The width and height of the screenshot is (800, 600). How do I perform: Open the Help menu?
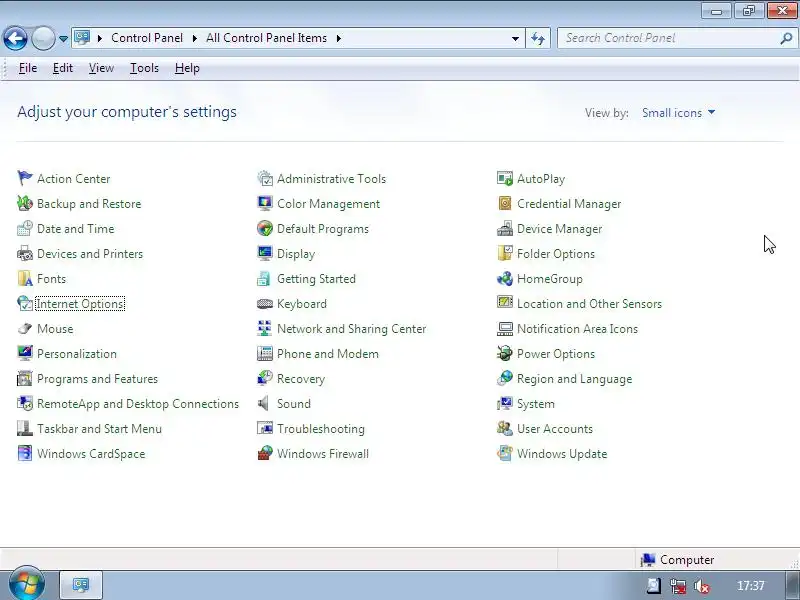[x=187, y=68]
